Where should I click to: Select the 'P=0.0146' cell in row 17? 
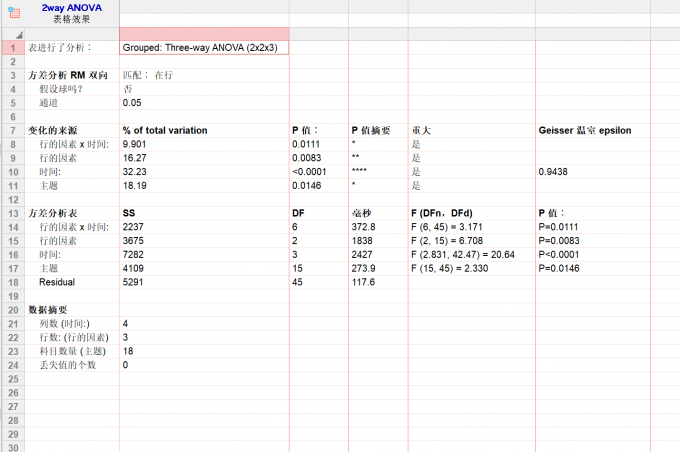tap(559, 269)
